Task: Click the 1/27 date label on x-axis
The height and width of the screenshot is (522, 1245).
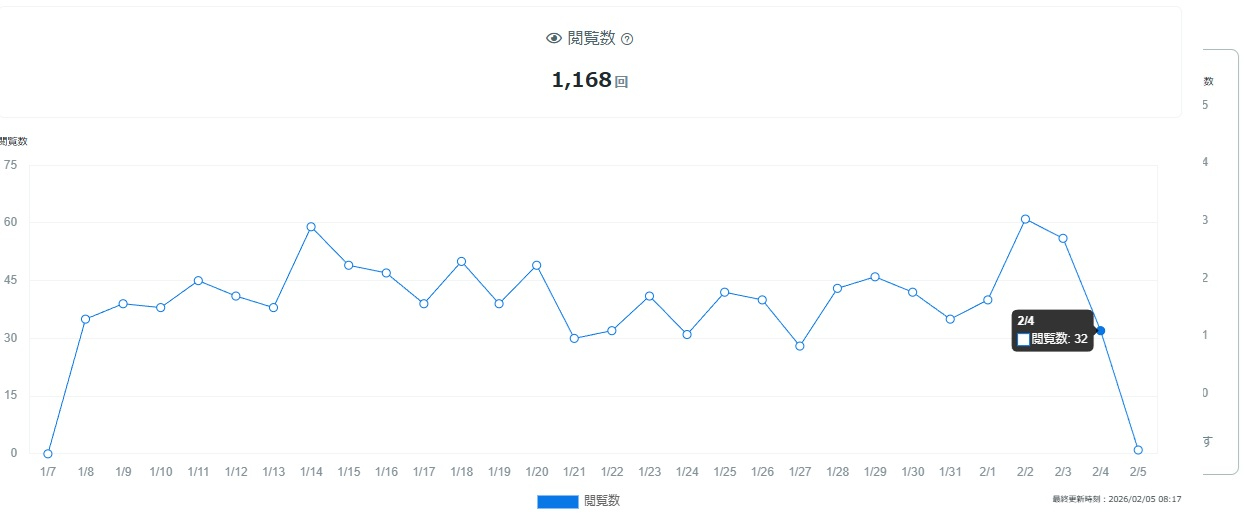Action: tap(800, 472)
